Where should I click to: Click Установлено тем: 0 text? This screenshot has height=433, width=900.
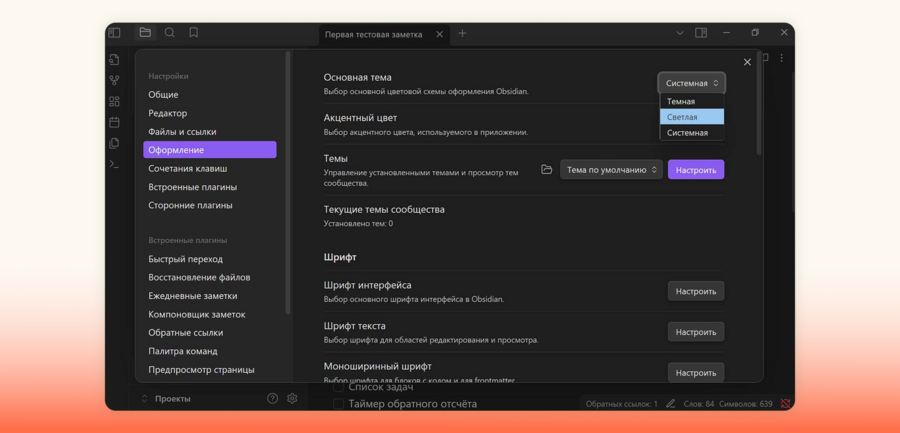(358, 223)
